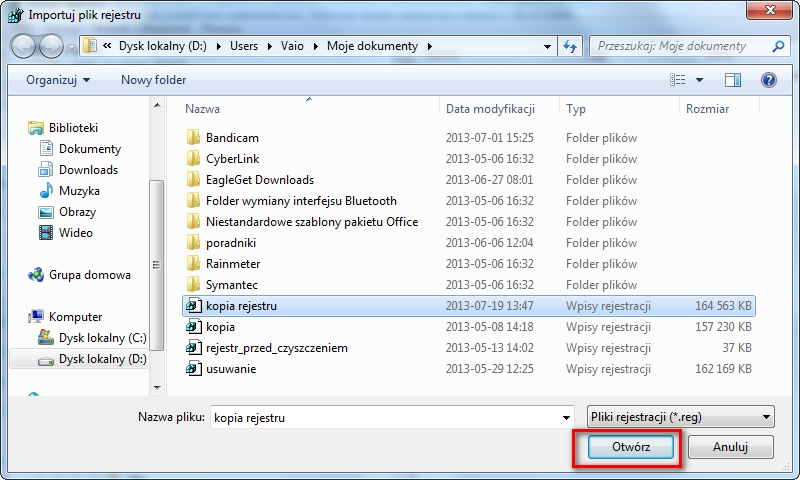Toggle the preview pane icon
This screenshot has height=480, width=800.
click(x=733, y=80)
